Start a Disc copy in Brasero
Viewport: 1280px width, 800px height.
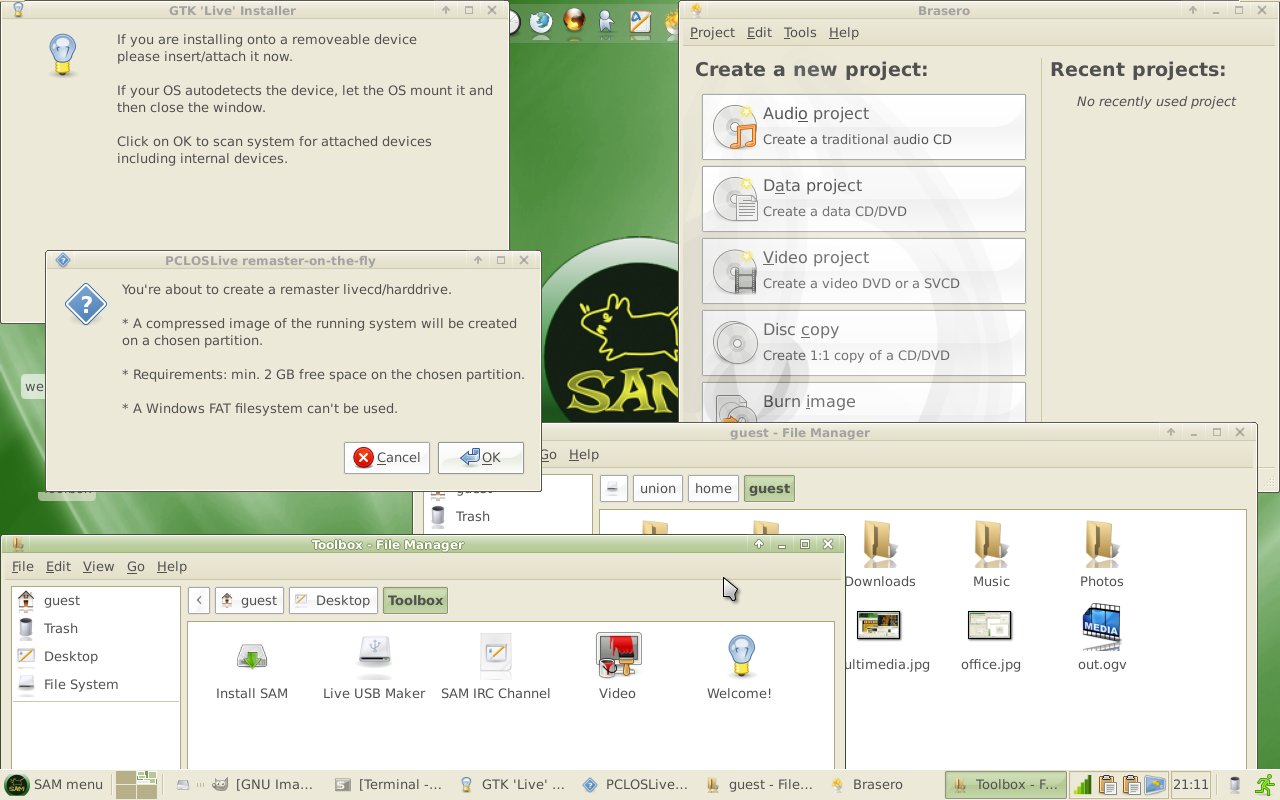pyautogui.click(x=864, y=343)
